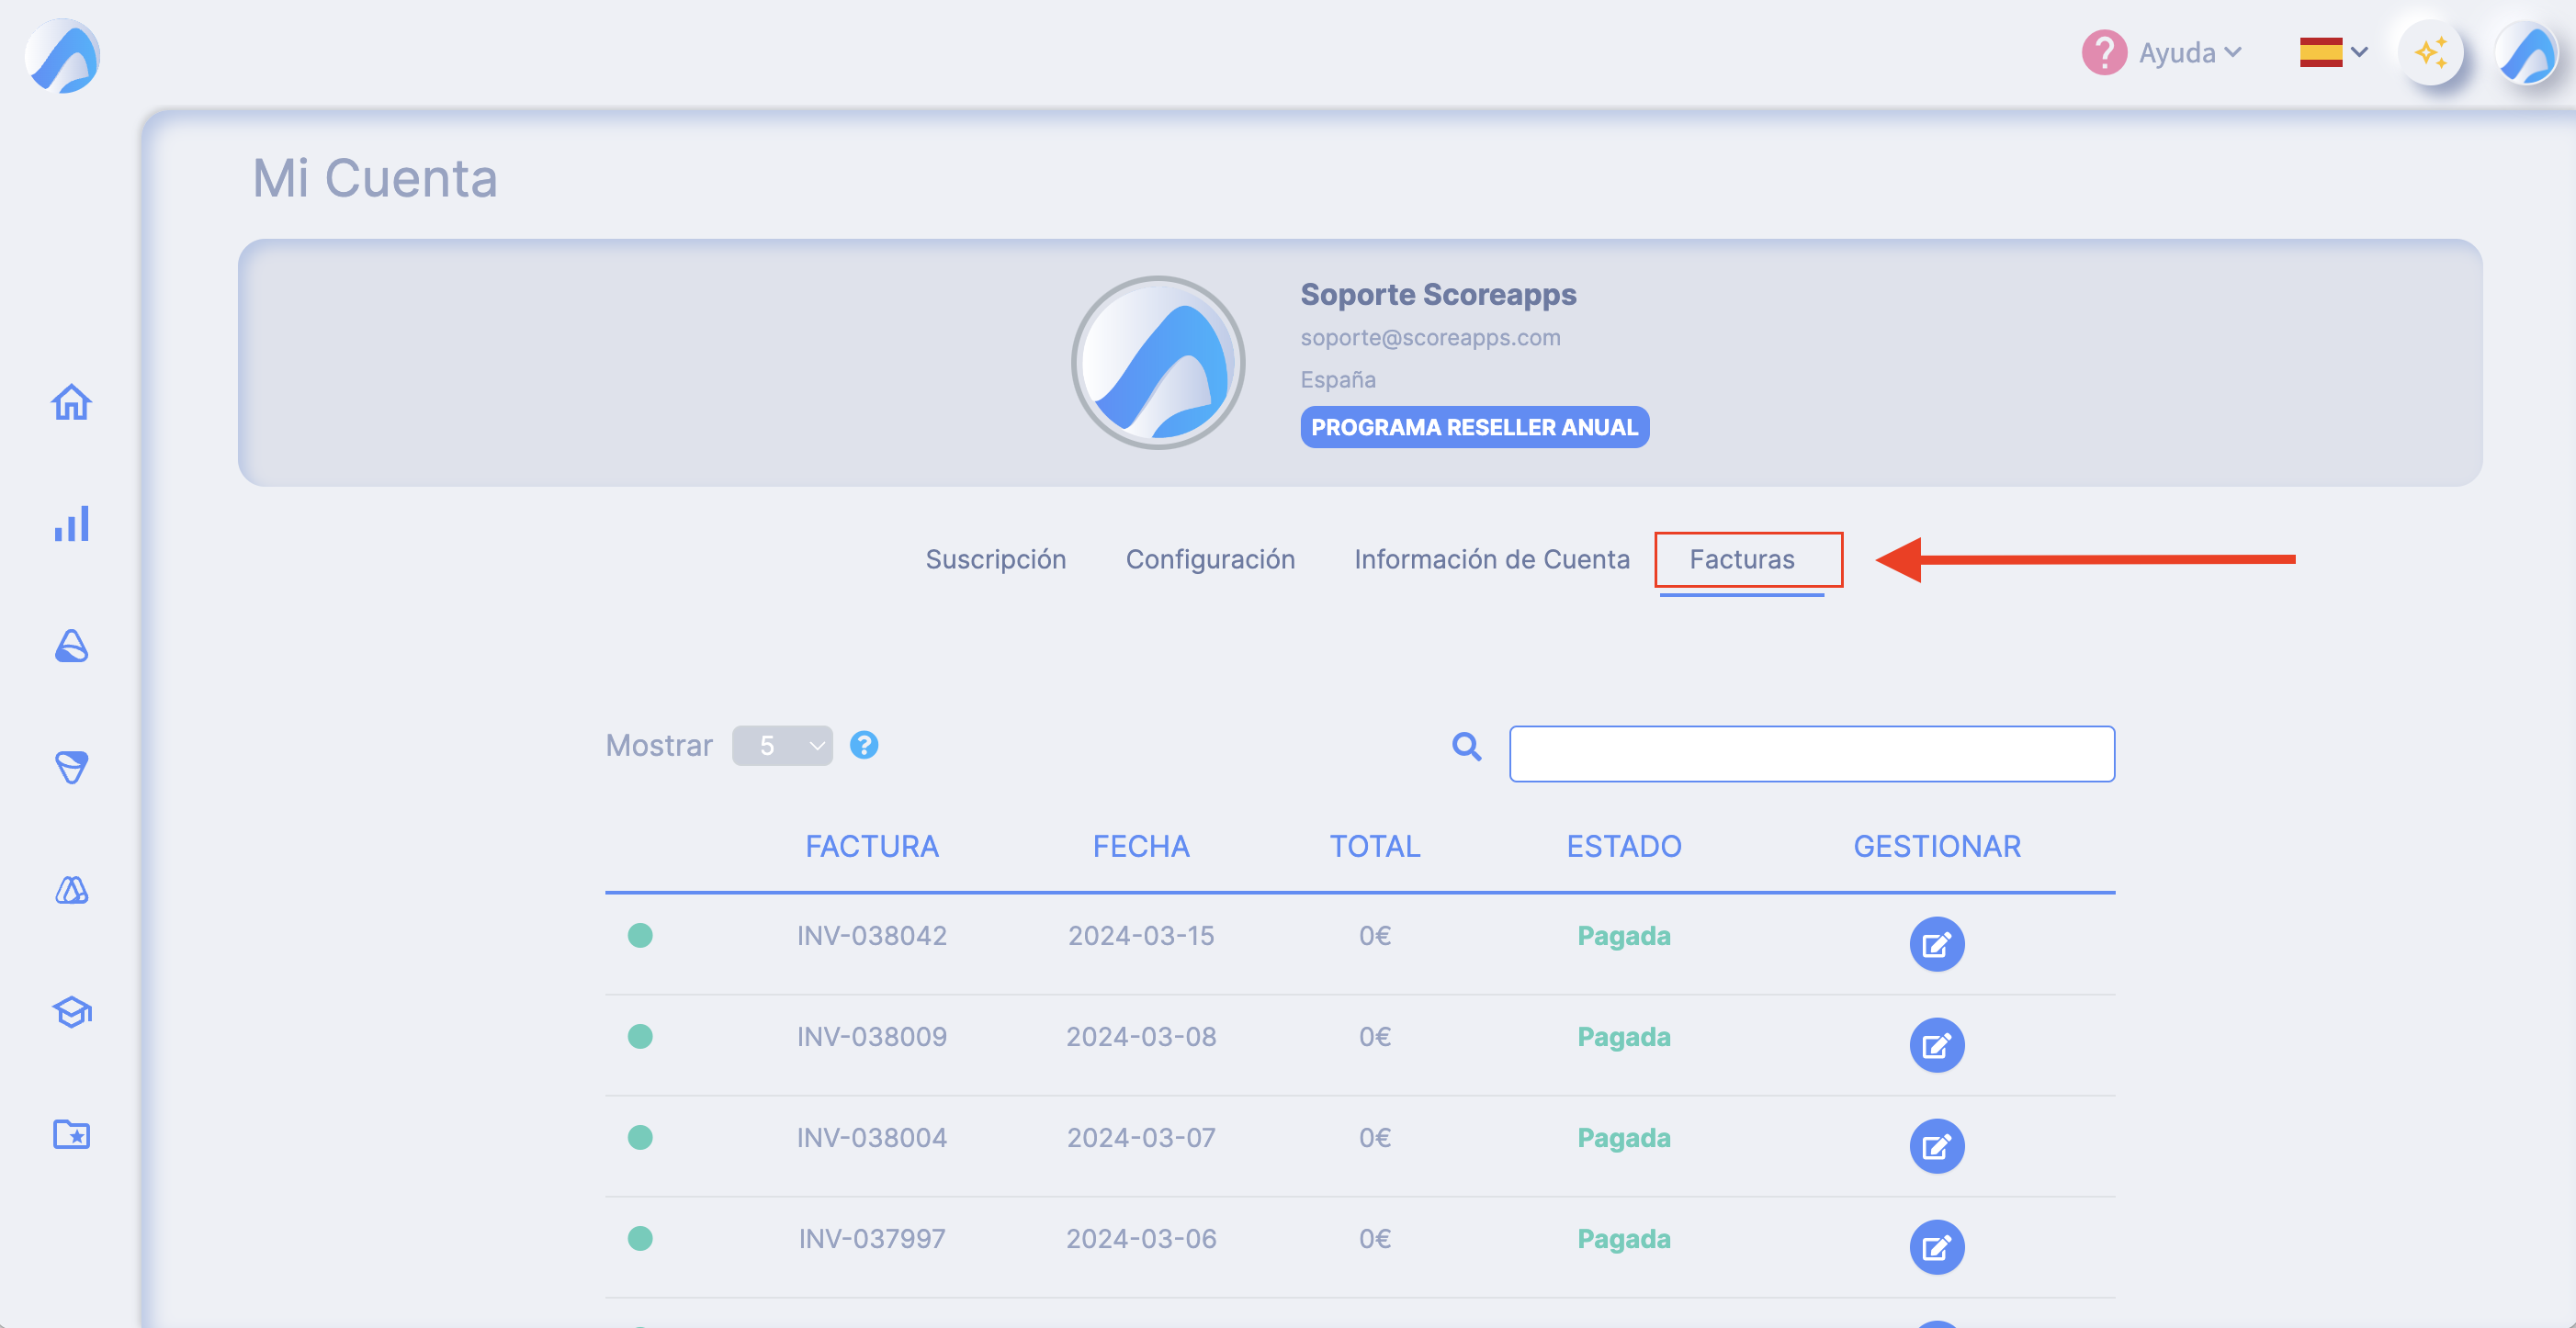
Task: Click Pagada status for INV-038042
Action: (x=1624, y=936)
